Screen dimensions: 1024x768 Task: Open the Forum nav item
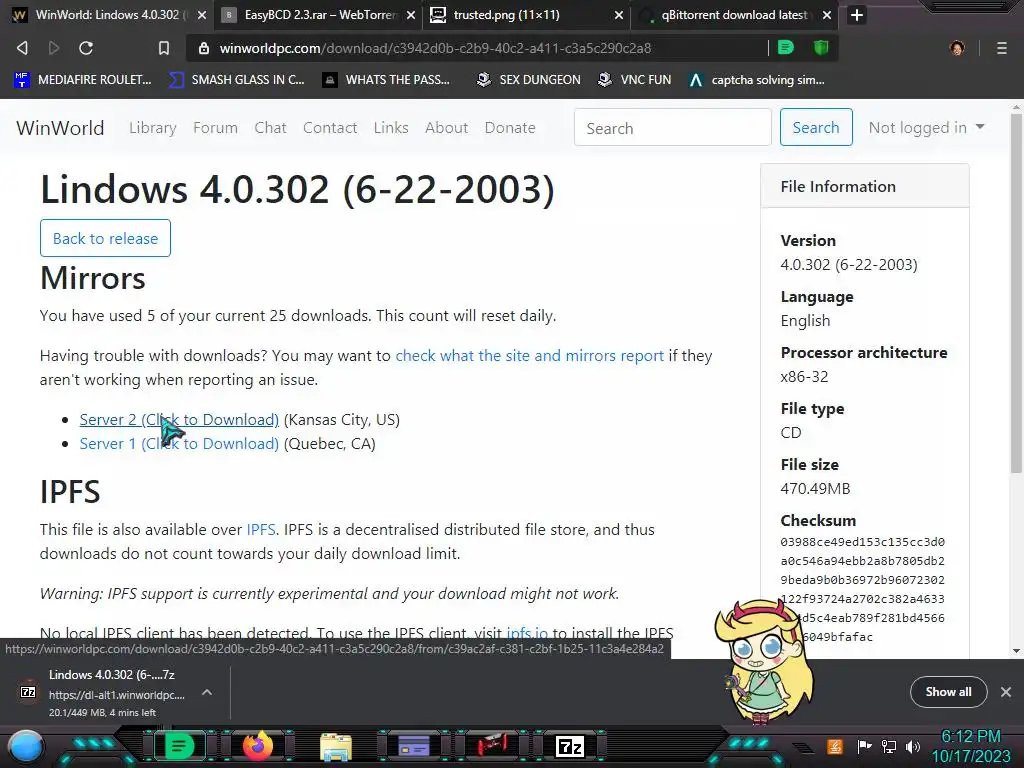[x=216, y=128]
